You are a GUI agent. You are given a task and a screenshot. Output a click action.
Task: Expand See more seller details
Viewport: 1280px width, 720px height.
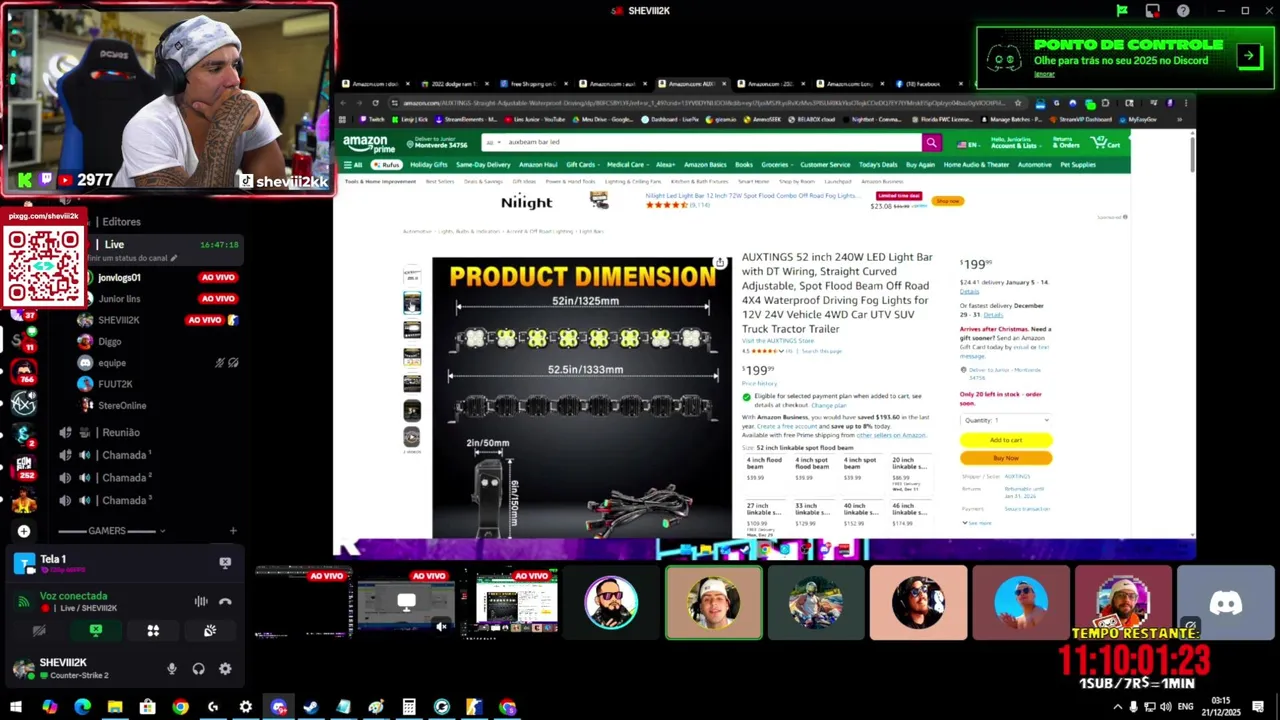pyautogui.click(x=977, y=523)
